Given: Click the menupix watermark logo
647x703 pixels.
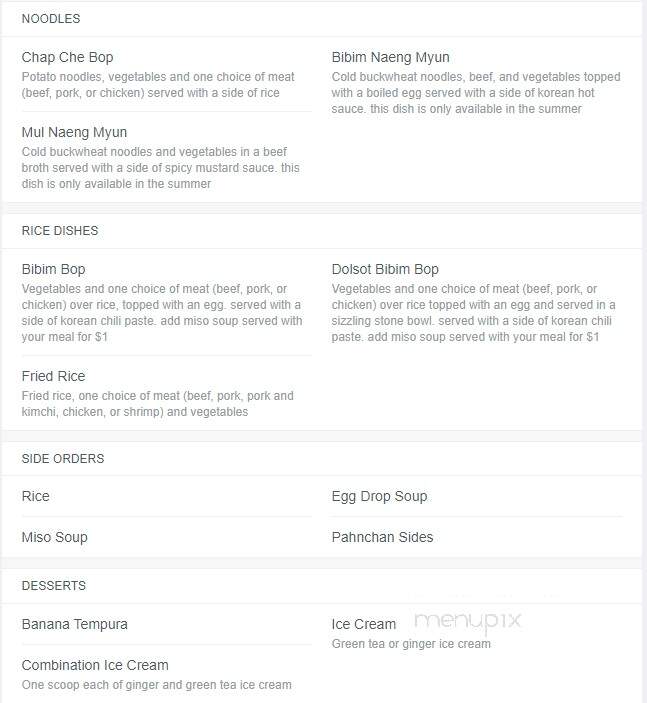Looking at the screenshot, I should click(468, 622).
